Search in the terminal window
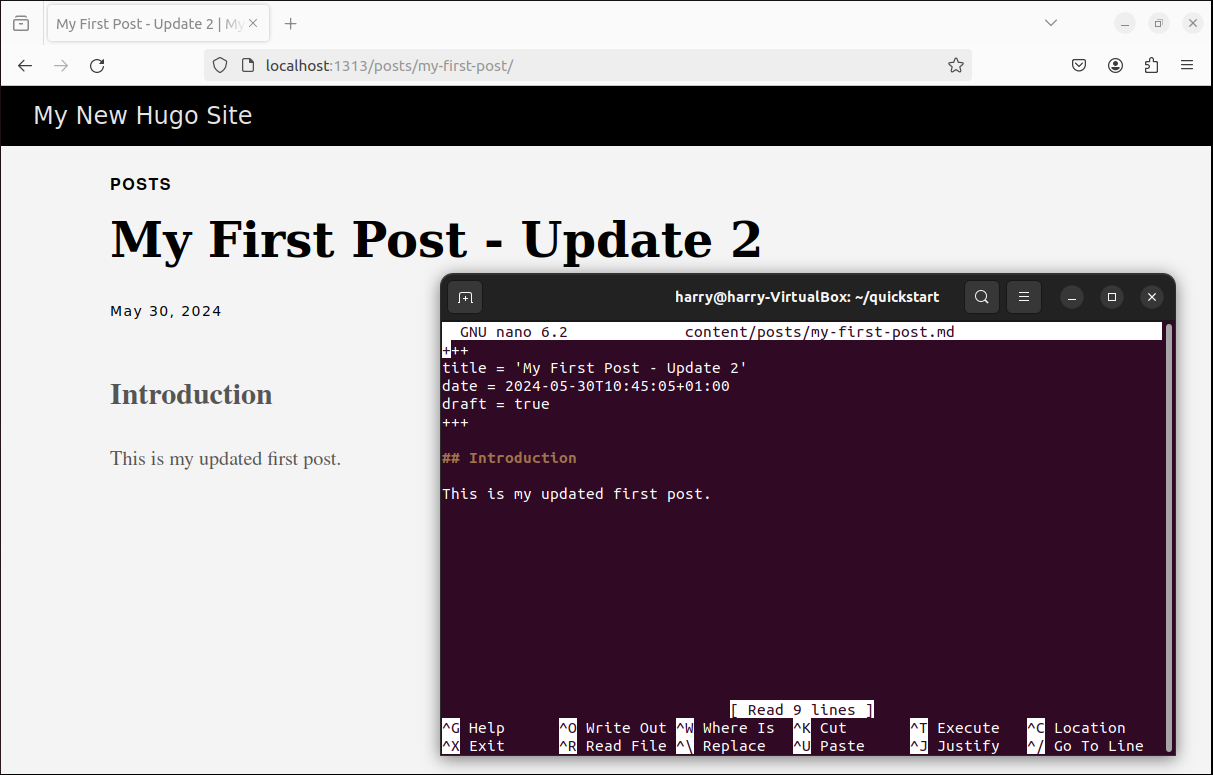This screenshot has height=775, width=1213. (982, 297)
